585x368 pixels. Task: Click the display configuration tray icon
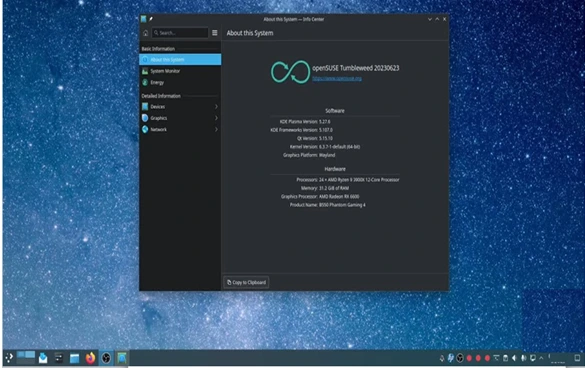pos(533,358)
